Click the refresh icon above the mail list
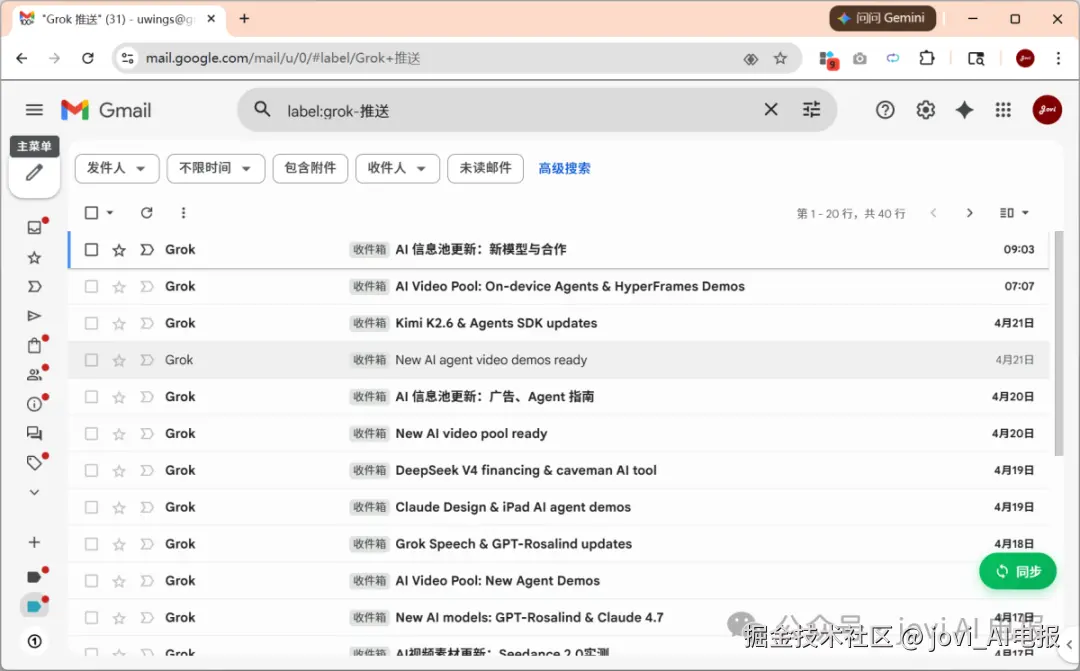This screenshot has width=1080, height=671. [x=146, y=213]
